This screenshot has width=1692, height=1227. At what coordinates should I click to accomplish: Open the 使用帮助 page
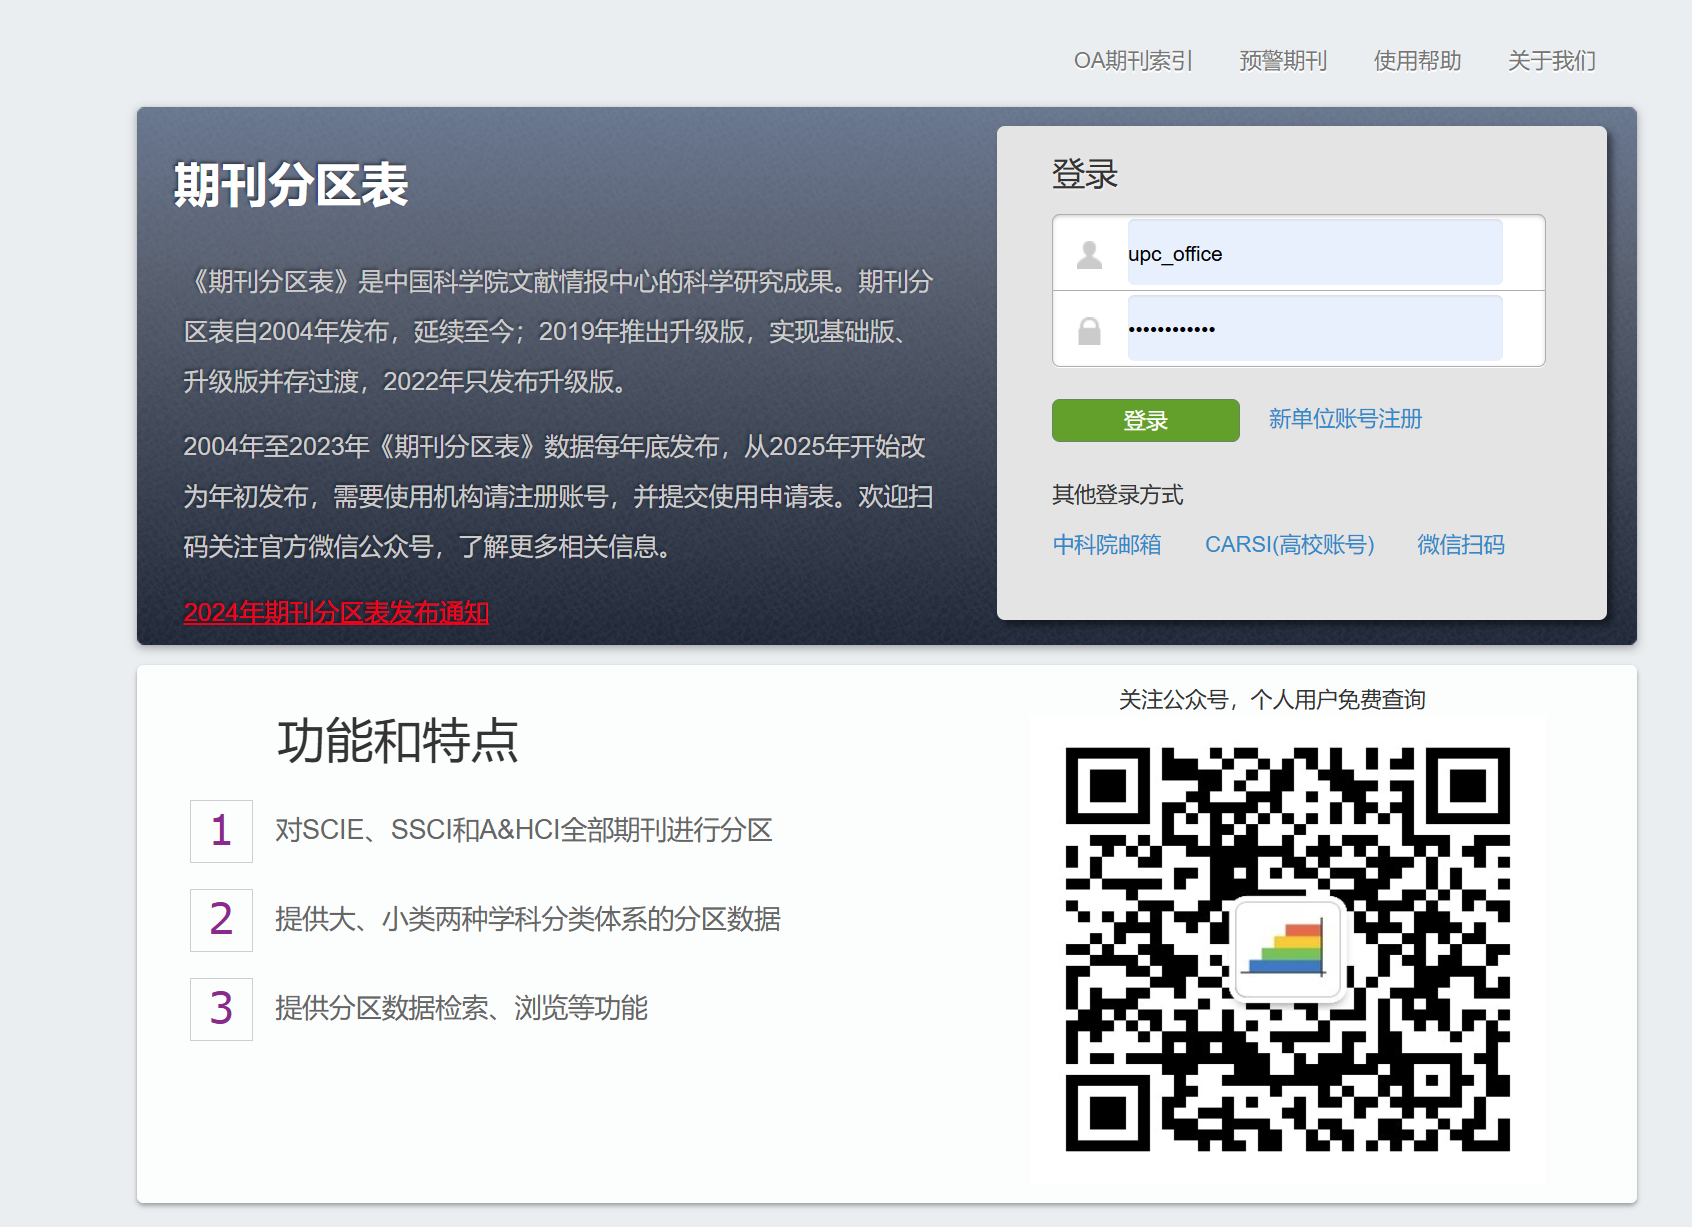1417,61
